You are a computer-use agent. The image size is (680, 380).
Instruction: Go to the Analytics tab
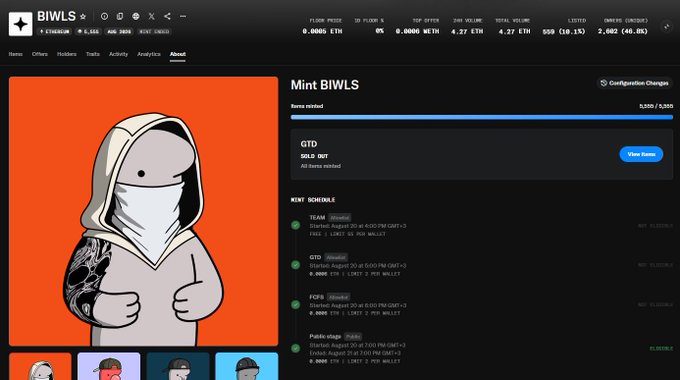pos(149,54)
